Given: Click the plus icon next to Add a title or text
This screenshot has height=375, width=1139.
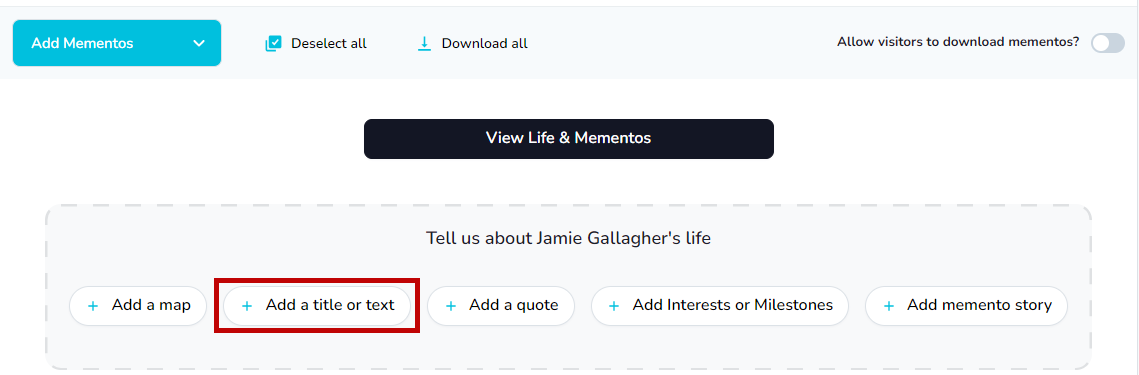Looking at the screenshot, I should pyautogui.click(x=247, y=307).
